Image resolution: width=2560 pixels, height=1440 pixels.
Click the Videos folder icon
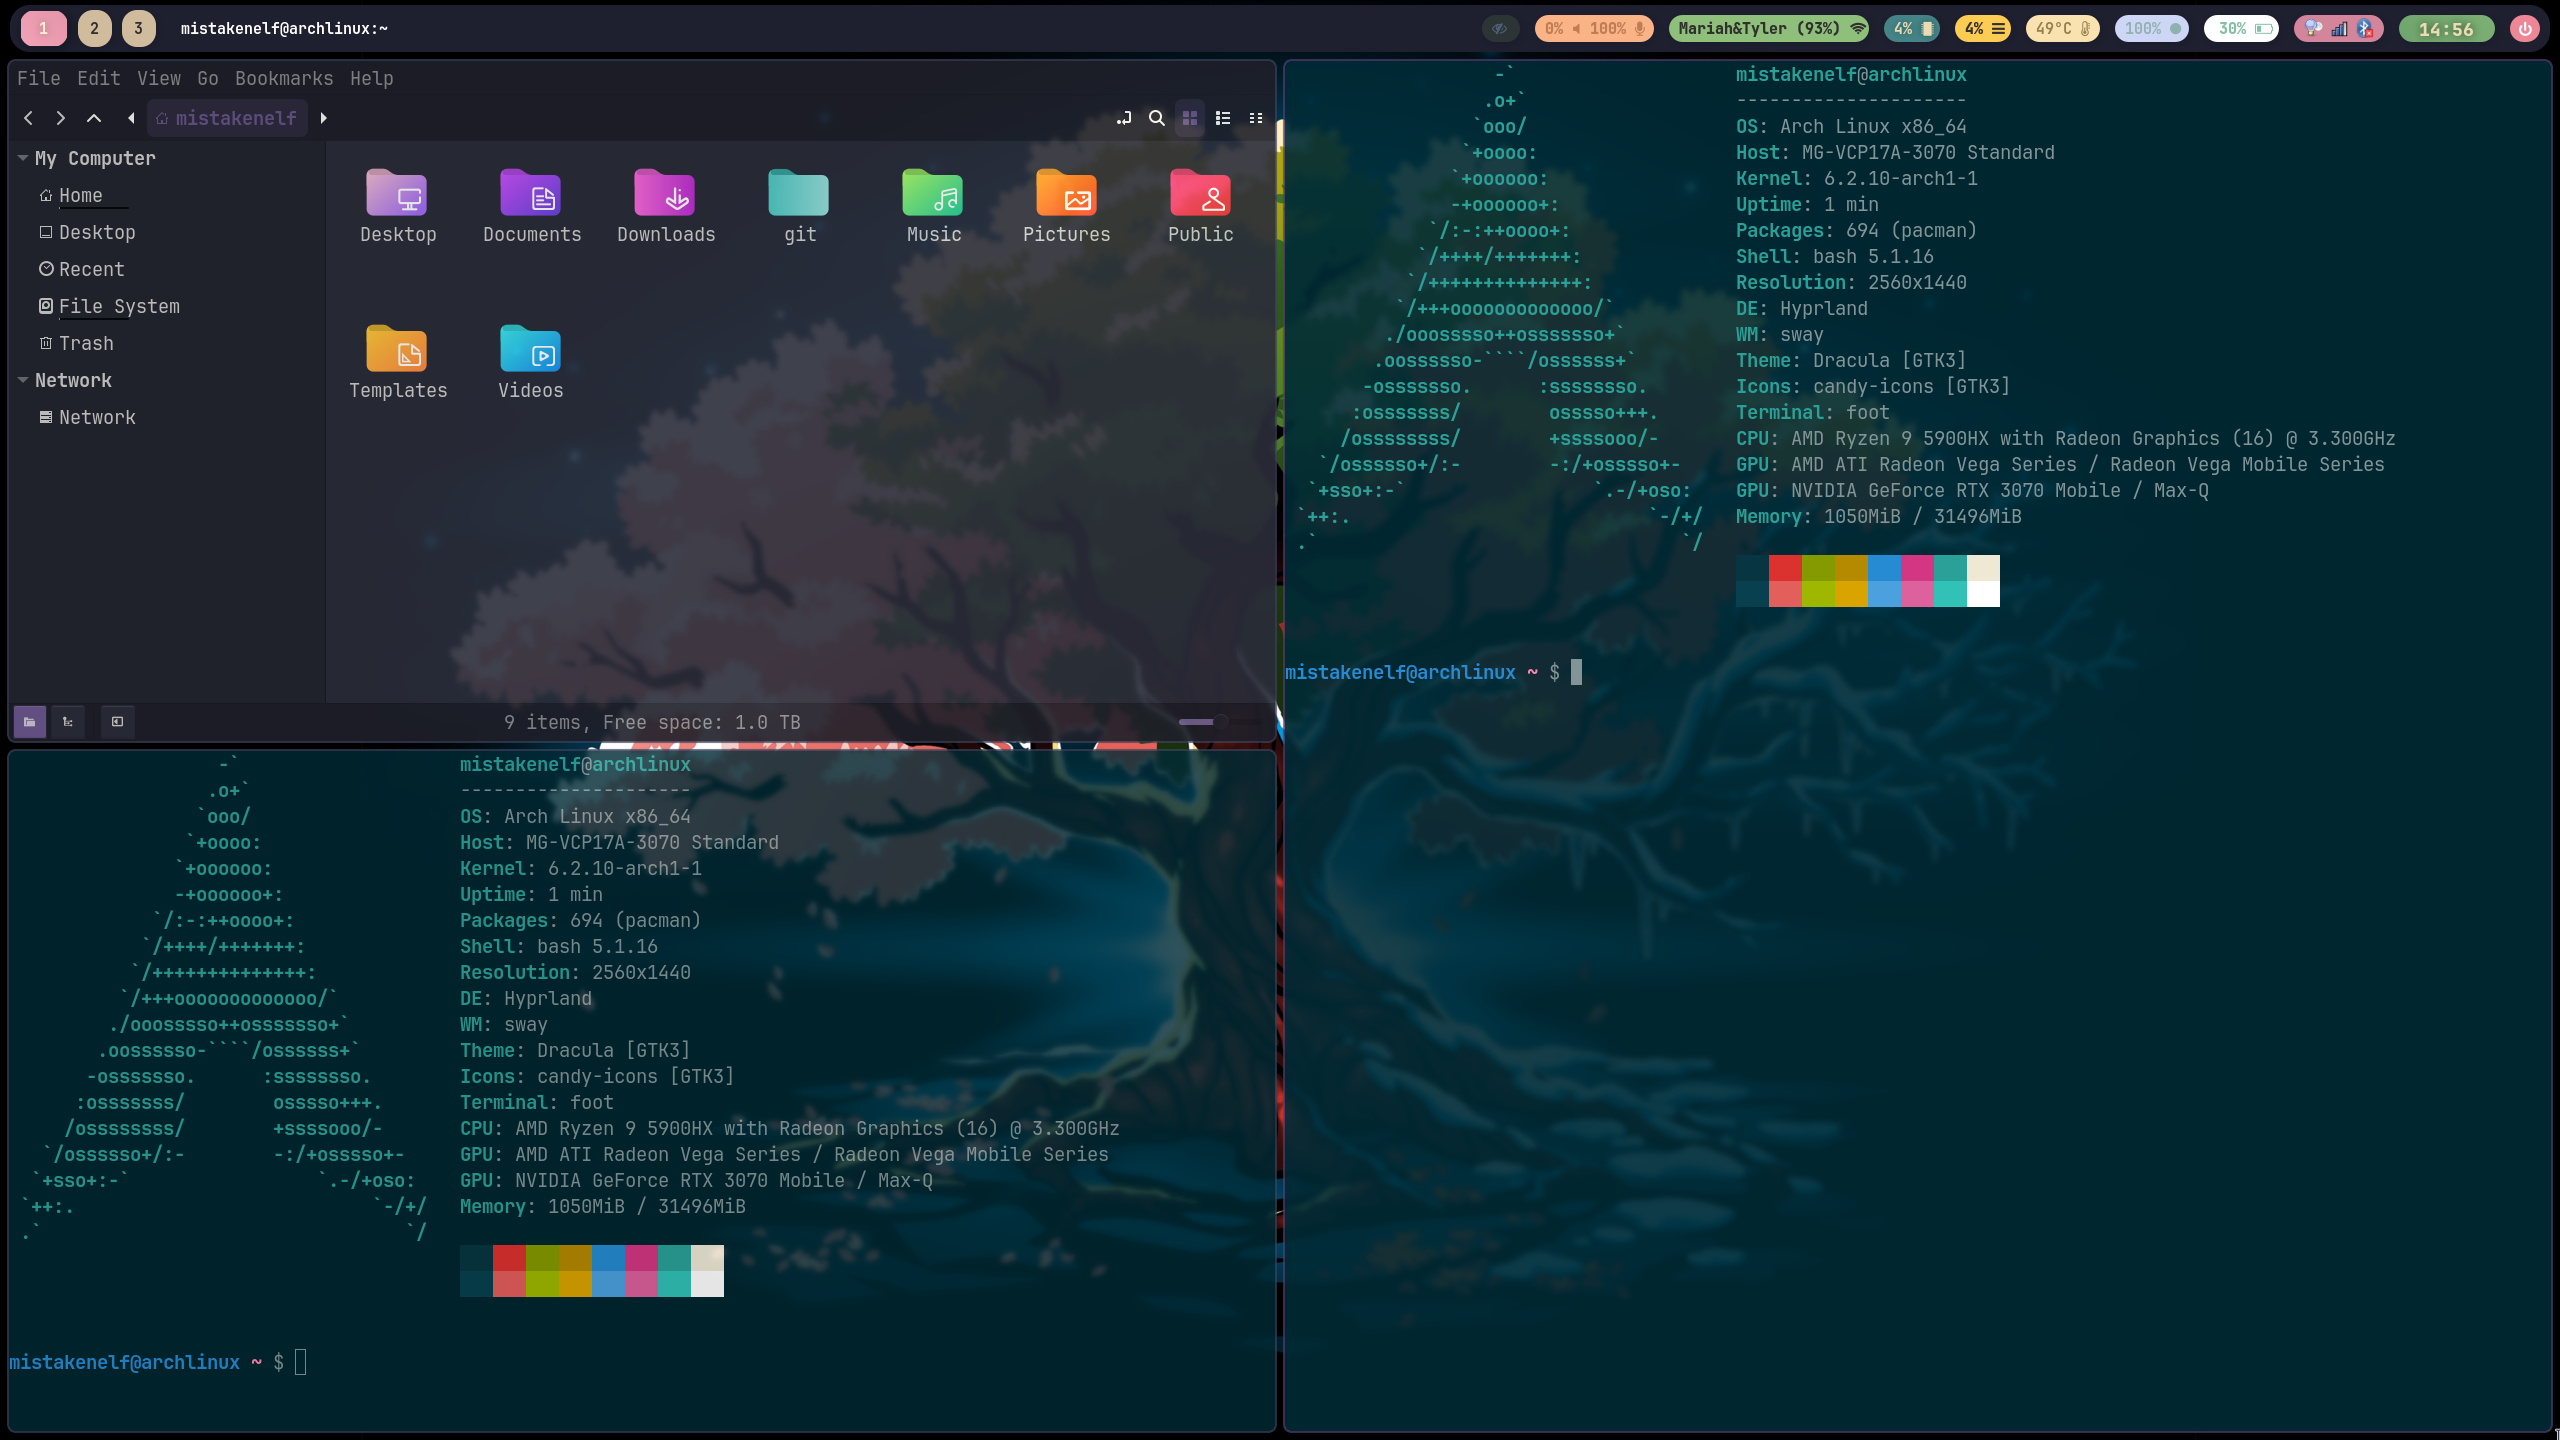point(529,353)
